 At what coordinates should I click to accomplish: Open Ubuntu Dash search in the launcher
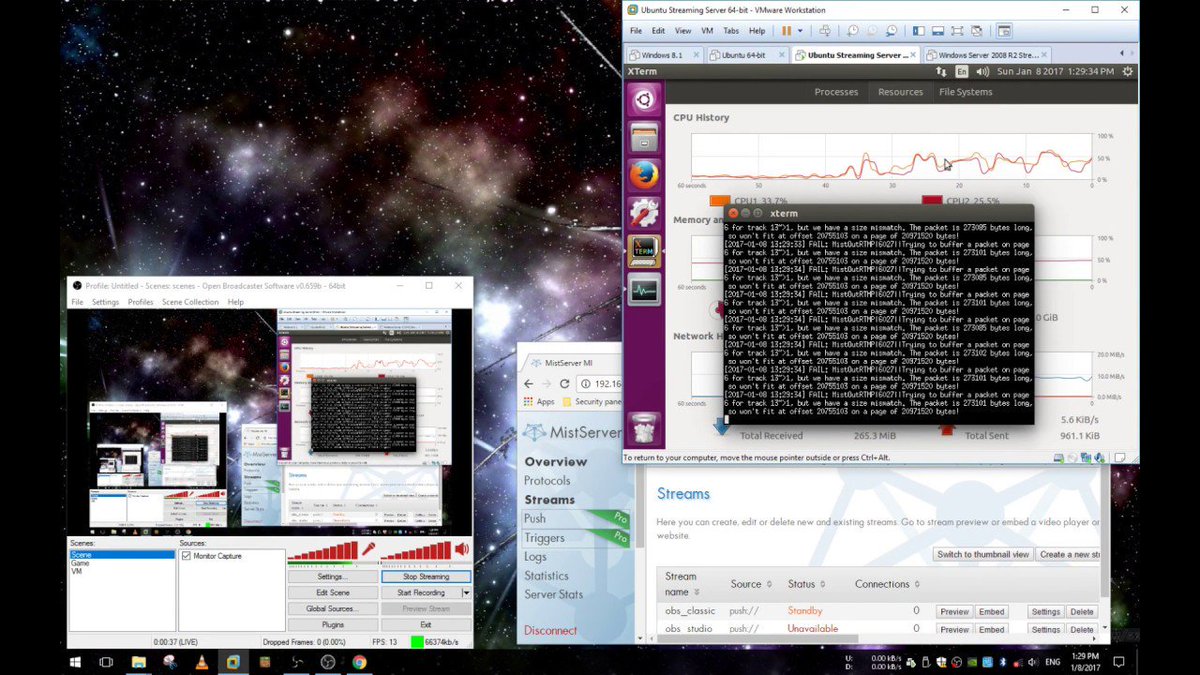(644, 100)
